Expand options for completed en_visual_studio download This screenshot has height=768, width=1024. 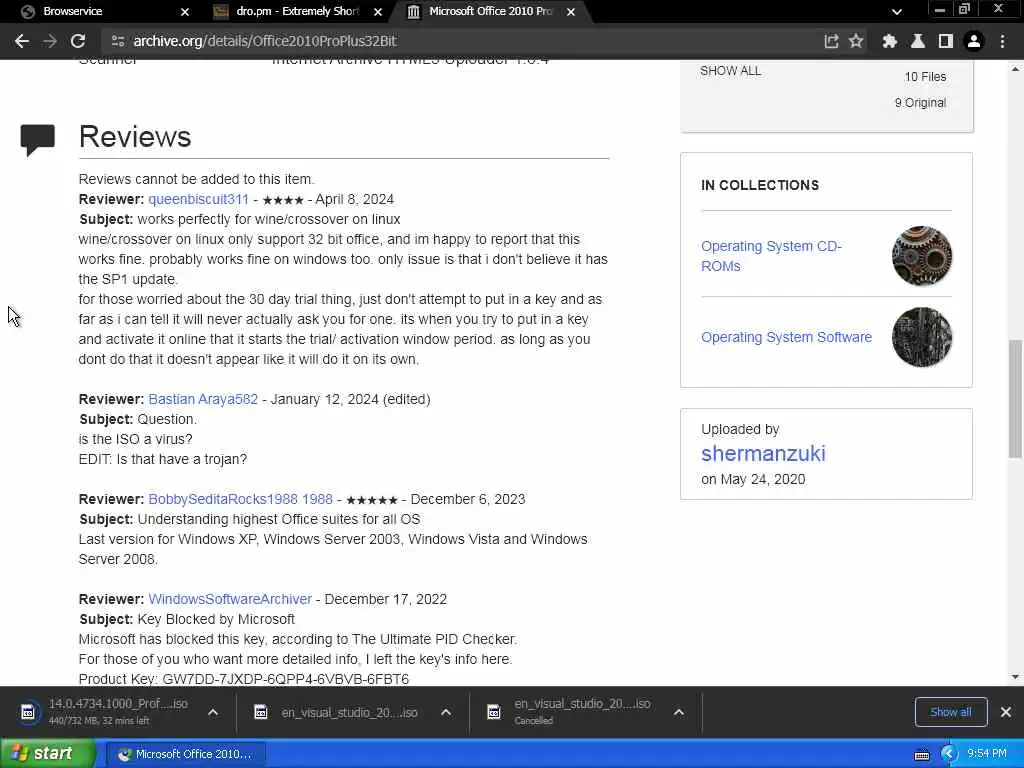(446, 712)
